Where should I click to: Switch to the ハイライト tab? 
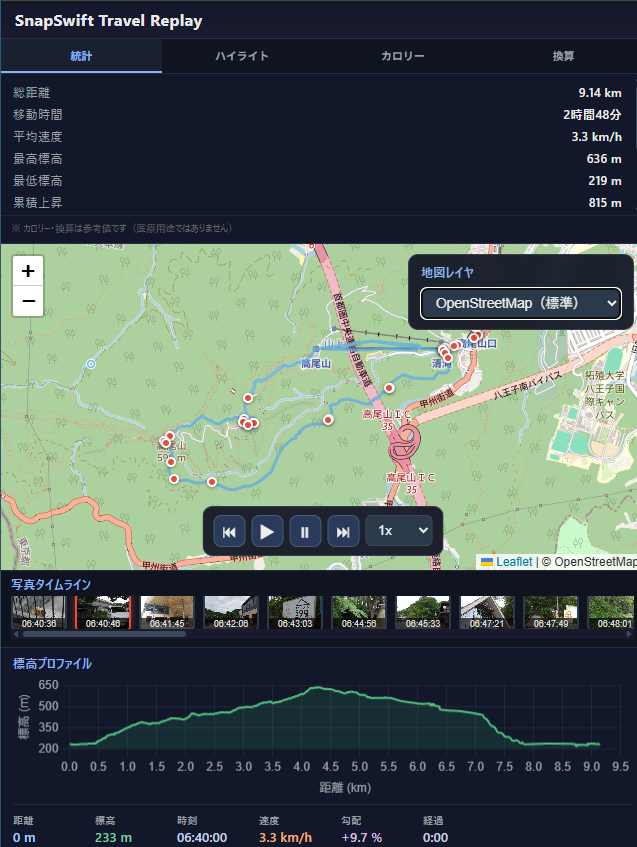pyautogui.click(x=242, y=56)
